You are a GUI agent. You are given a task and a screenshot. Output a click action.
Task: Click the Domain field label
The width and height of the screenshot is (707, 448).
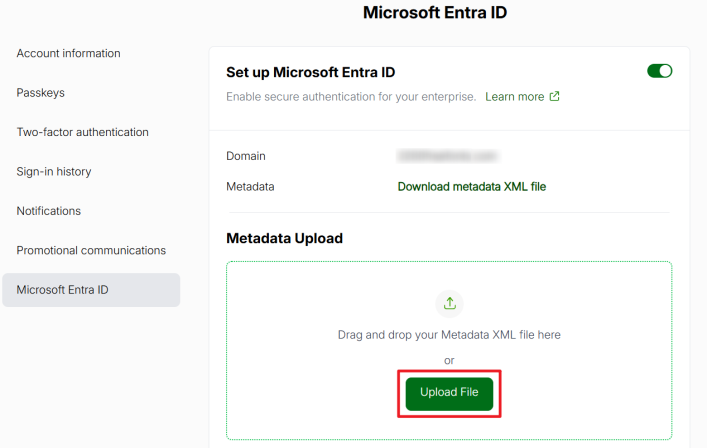pos(246,156)
